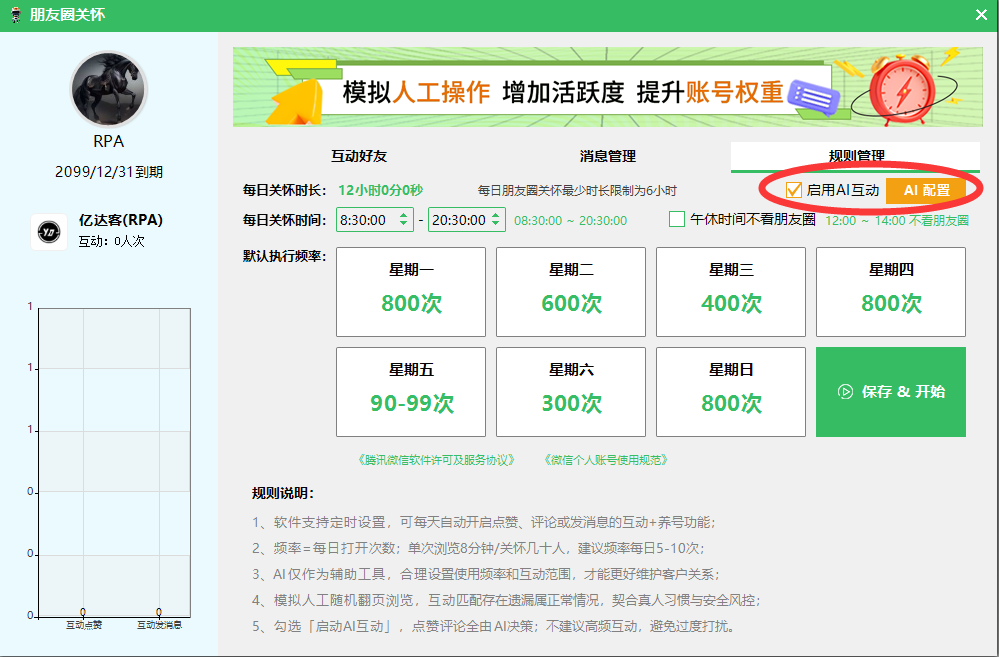Click the 保存 & 开始 button
The height and width of the screenshot is (657, 999).
pyautogui.click(x=890, y=392)
